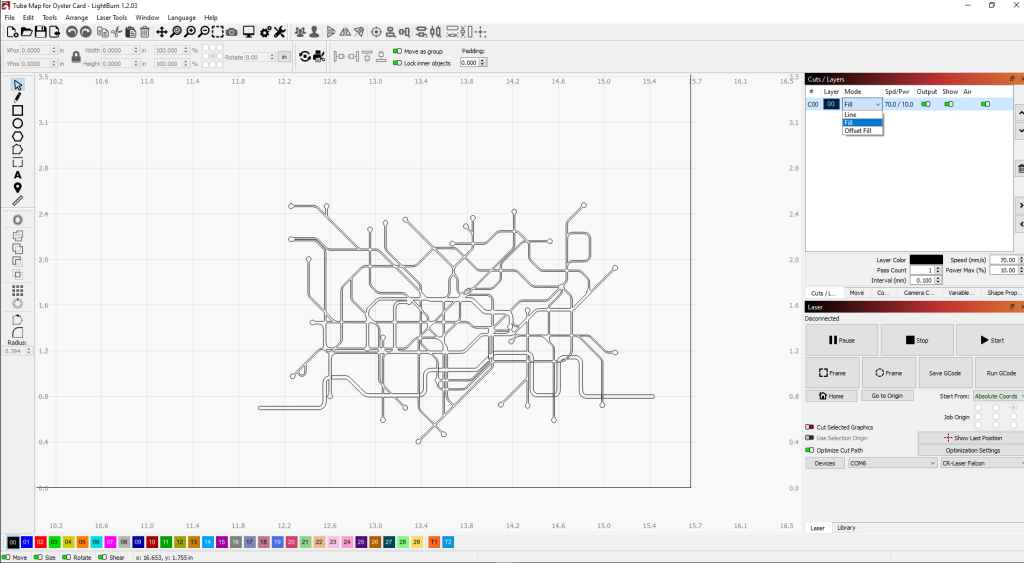Select the Rectangle tool
This screenshot has height=563, width=1024.
coord(18,110)
